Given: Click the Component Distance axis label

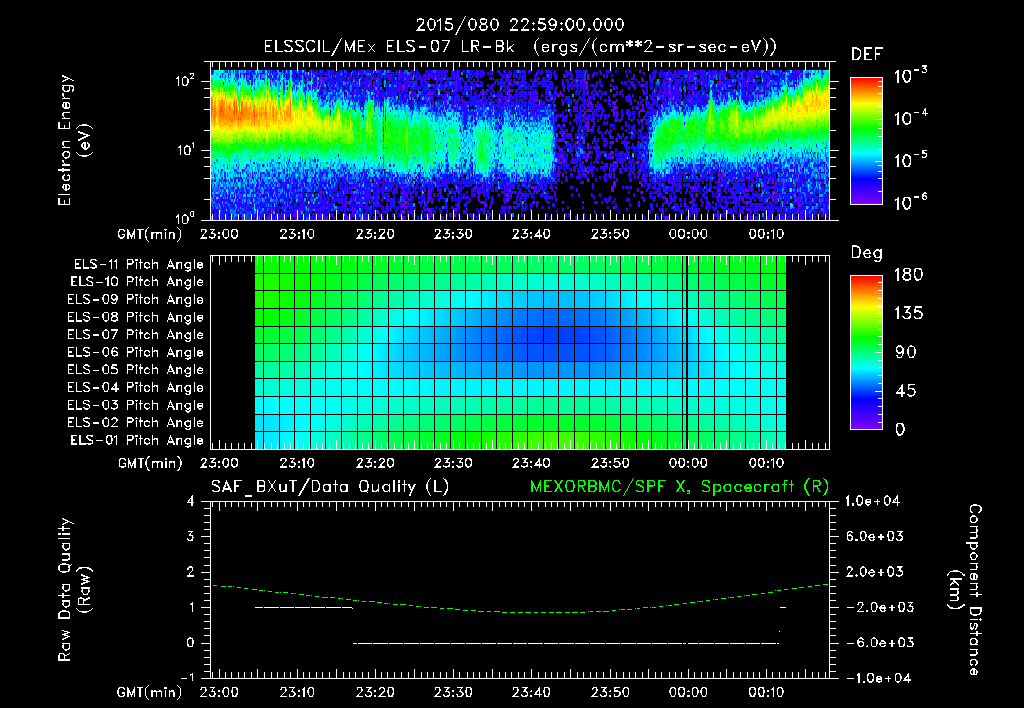Looking at the screenshot, I should click(965, 590).
